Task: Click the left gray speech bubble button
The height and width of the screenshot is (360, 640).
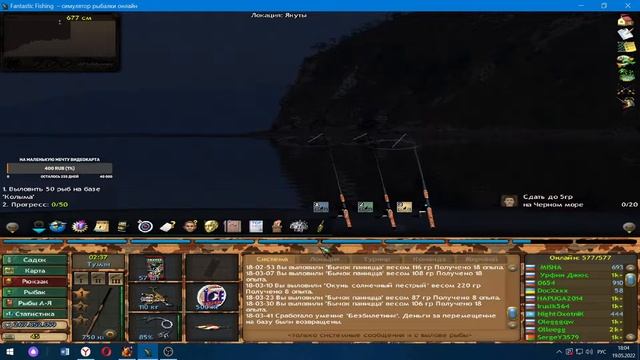Action: (x=12, y=227)
